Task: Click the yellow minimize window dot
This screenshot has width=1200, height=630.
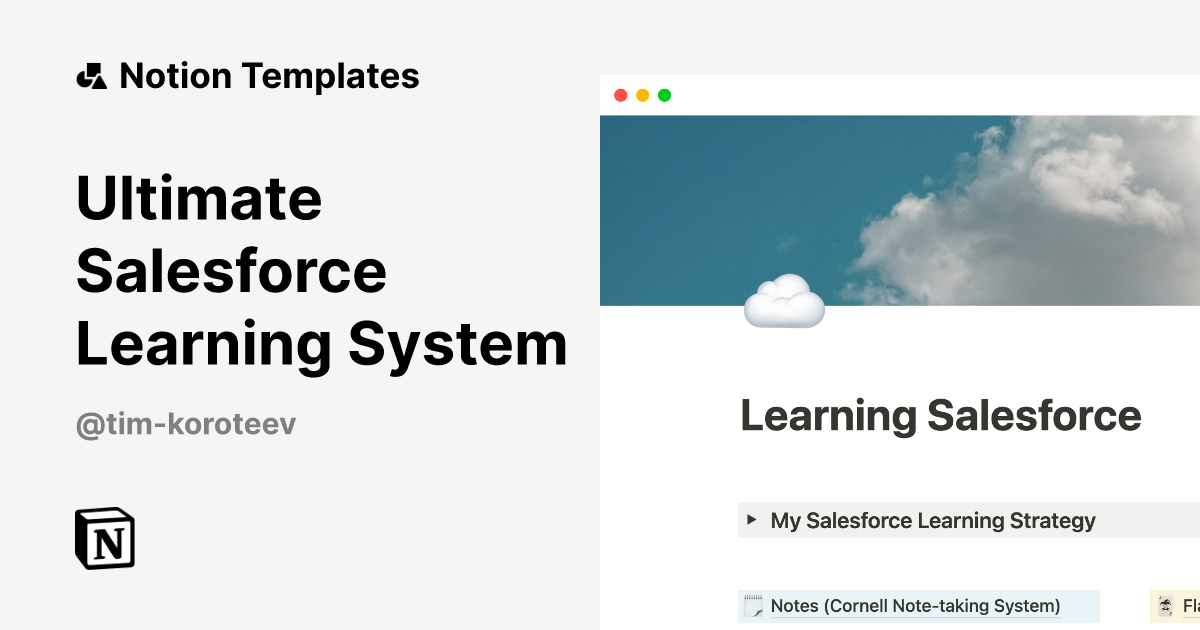Action: click(642, 95)
